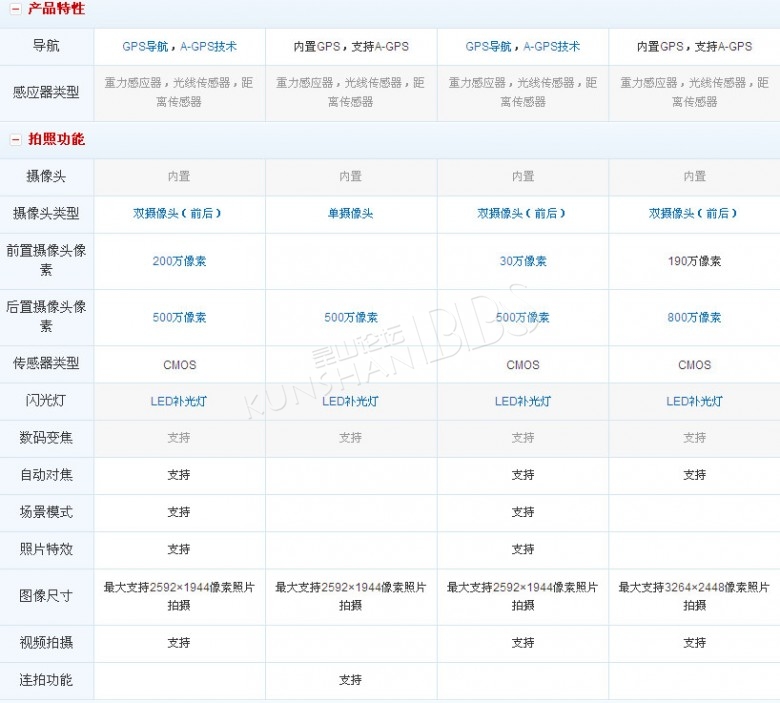This screenshot has width=780, height=703.
Task: Click the 视频拍摄 row label
Action: point(46,643)
